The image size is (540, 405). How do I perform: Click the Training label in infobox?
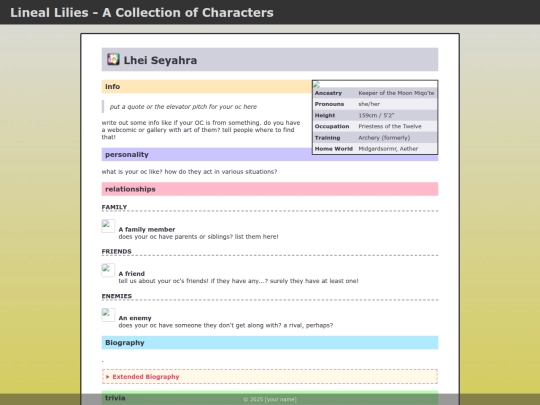click(x=327, y=138)
